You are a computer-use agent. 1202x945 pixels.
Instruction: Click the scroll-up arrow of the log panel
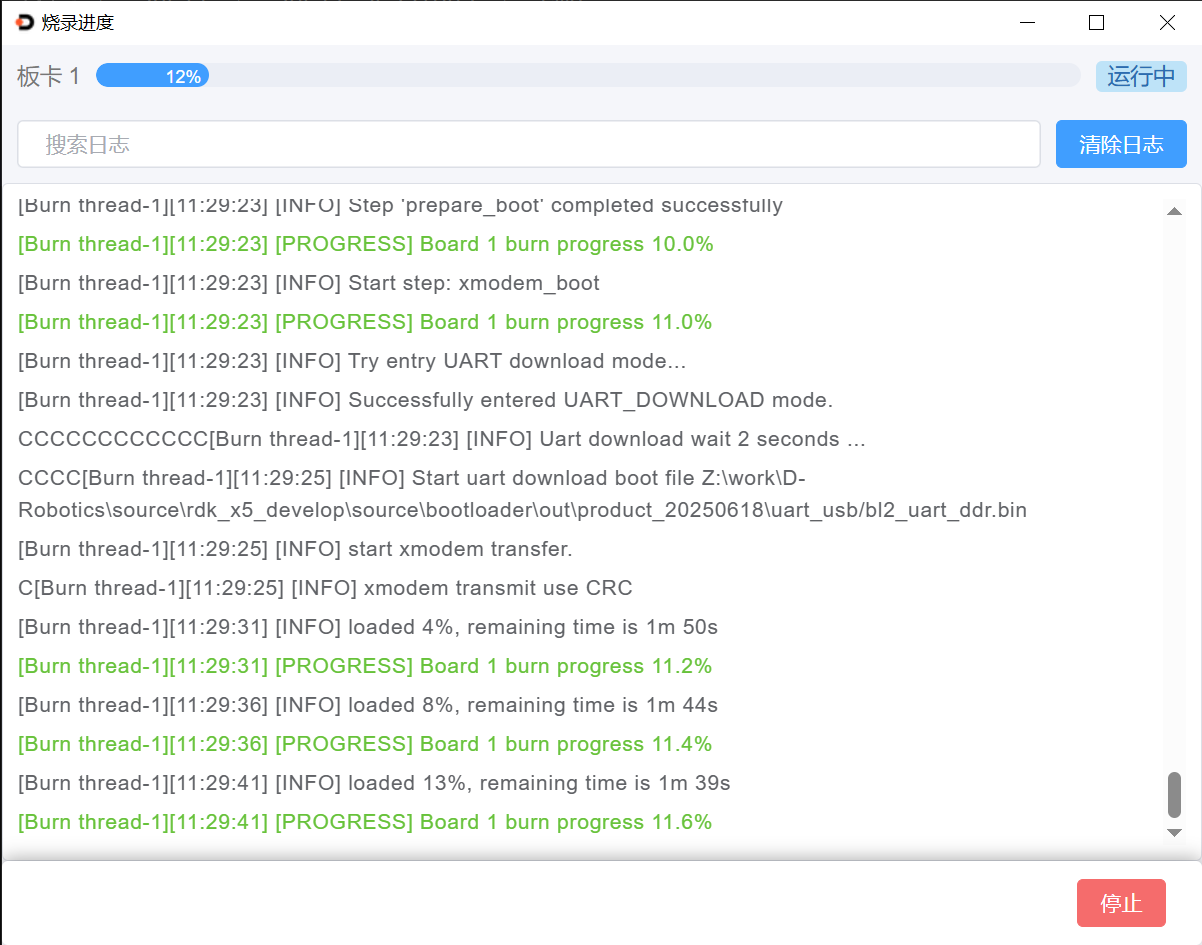coord(1174,211)
